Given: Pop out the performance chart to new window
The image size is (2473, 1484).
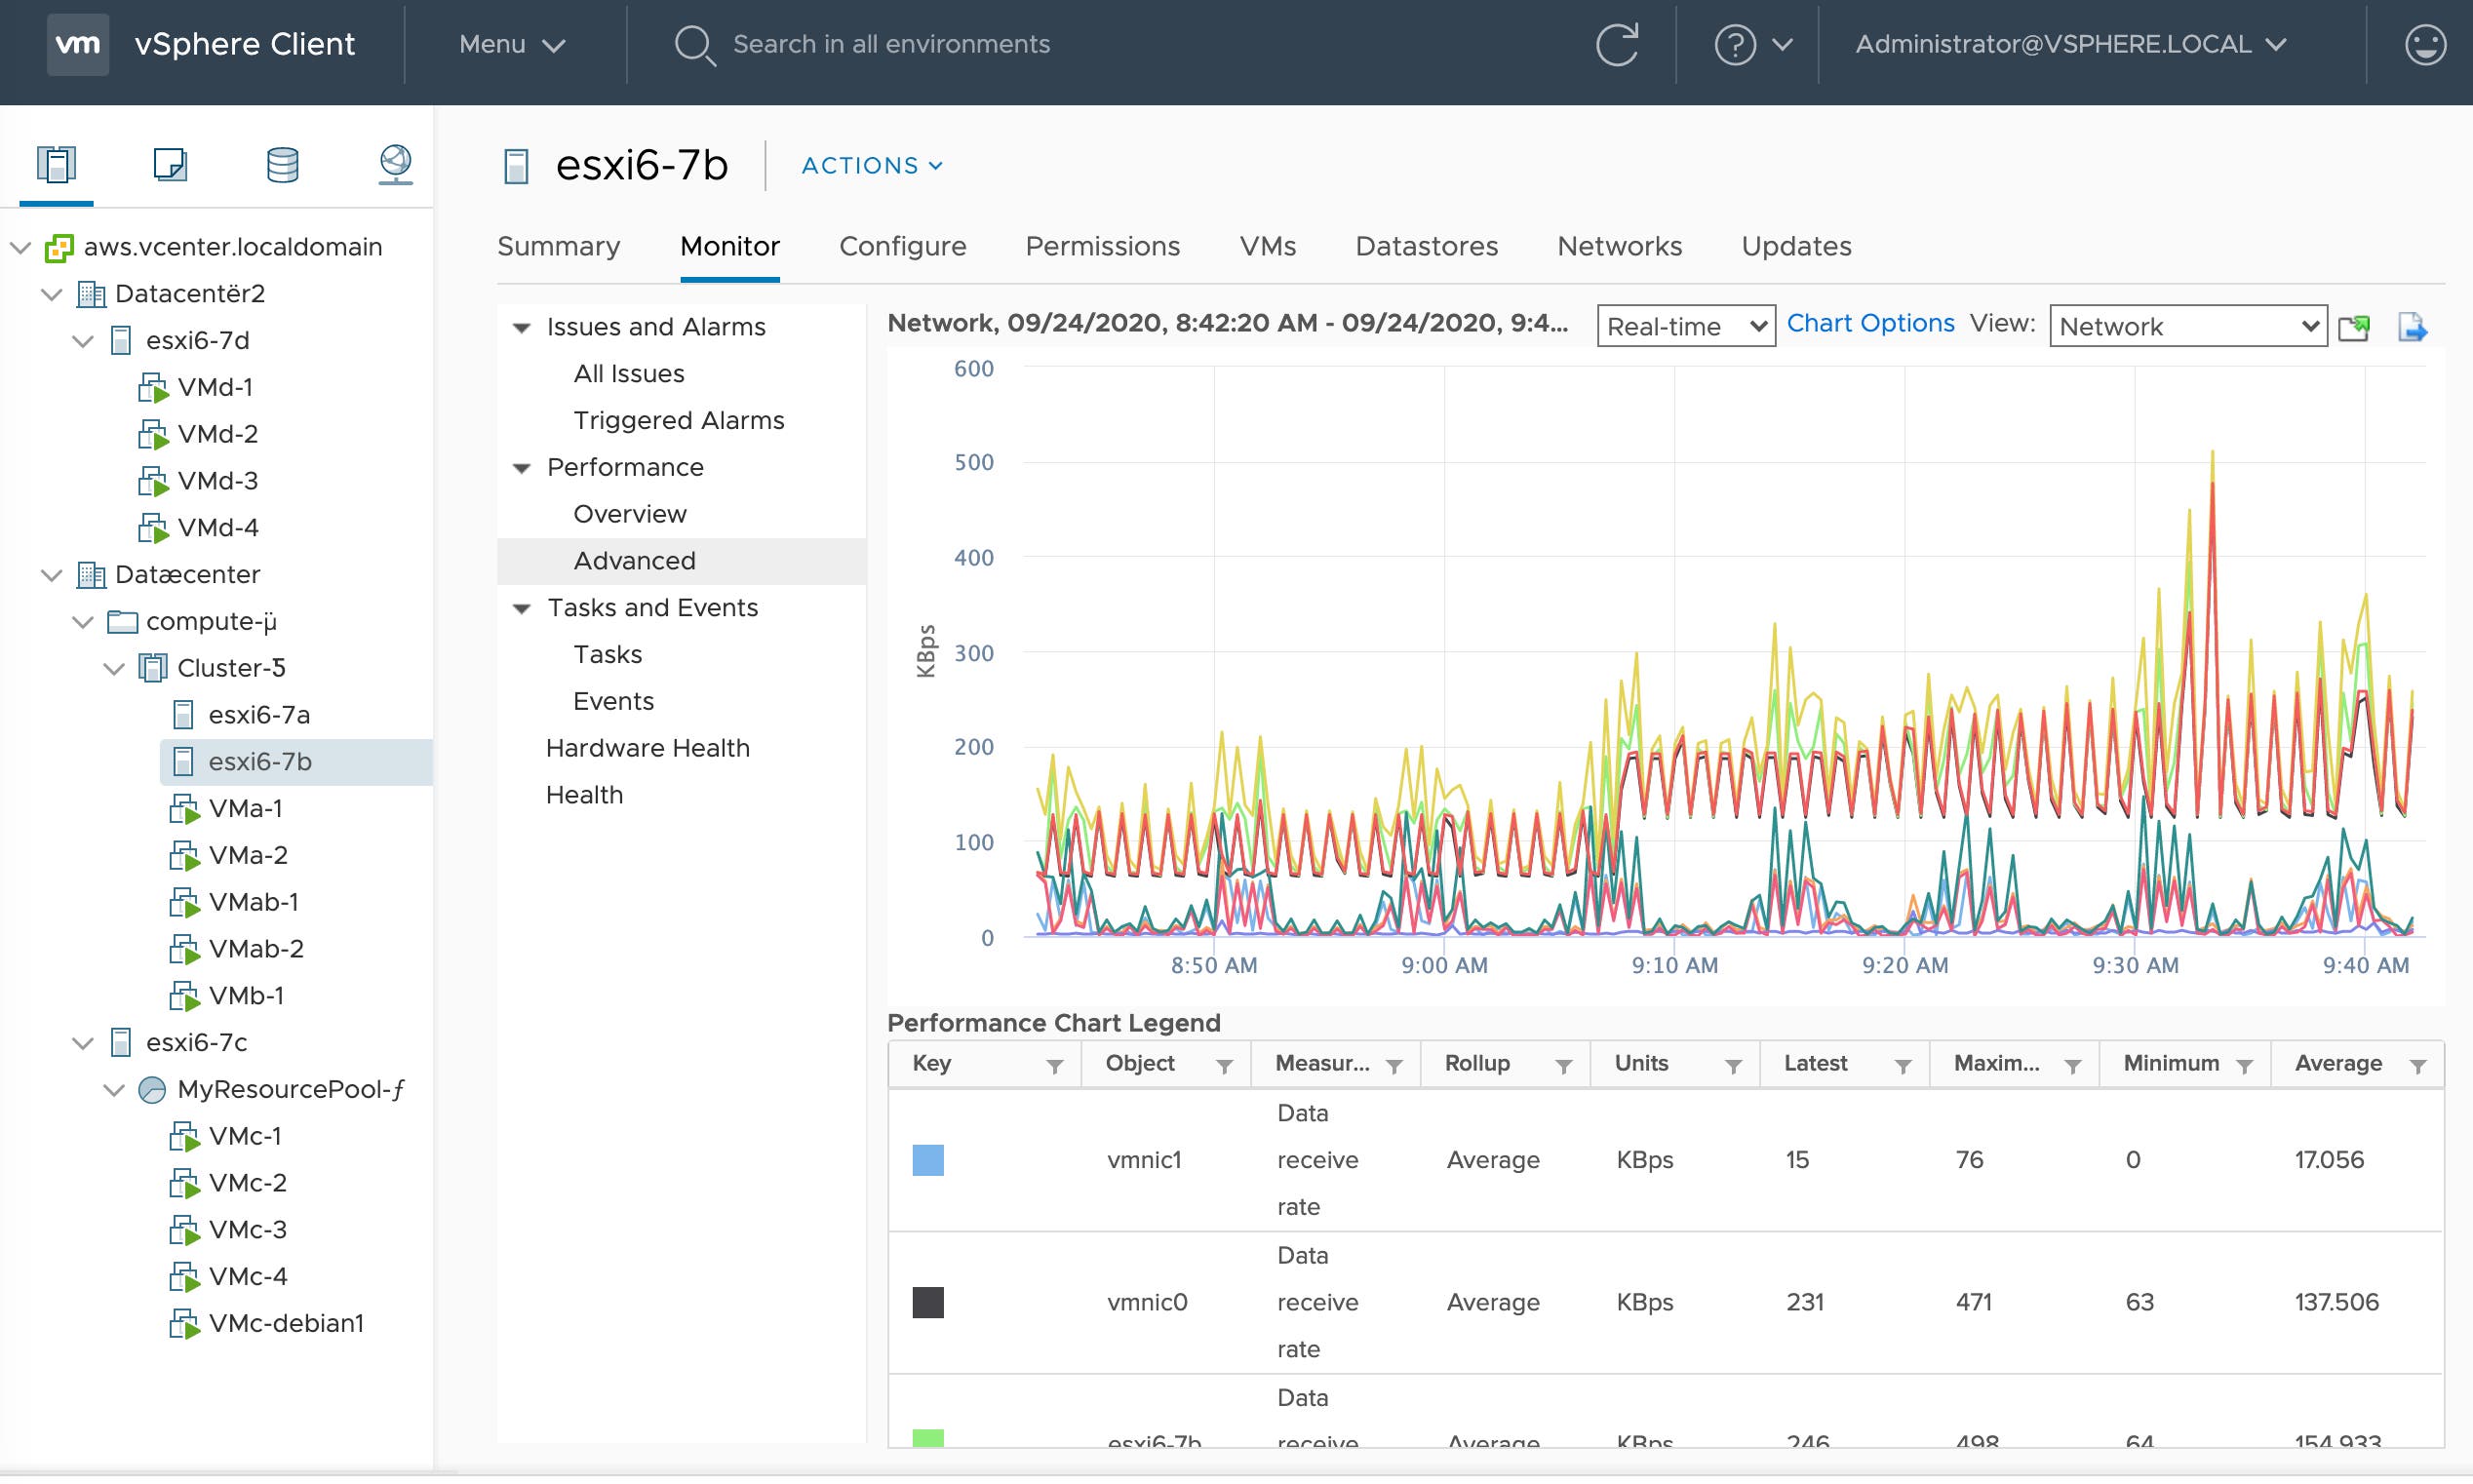Looking at the screenshot, I should [2355, 327].
